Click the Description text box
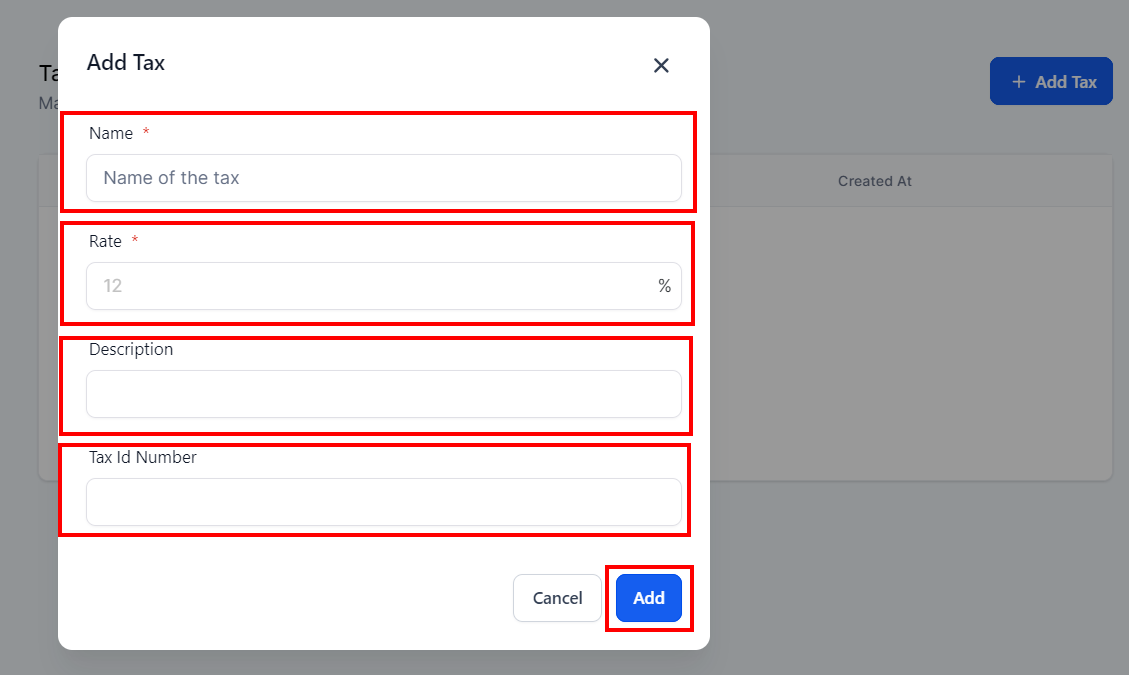Viewport: 1129px width, 675px height. [x=384, y=394]
